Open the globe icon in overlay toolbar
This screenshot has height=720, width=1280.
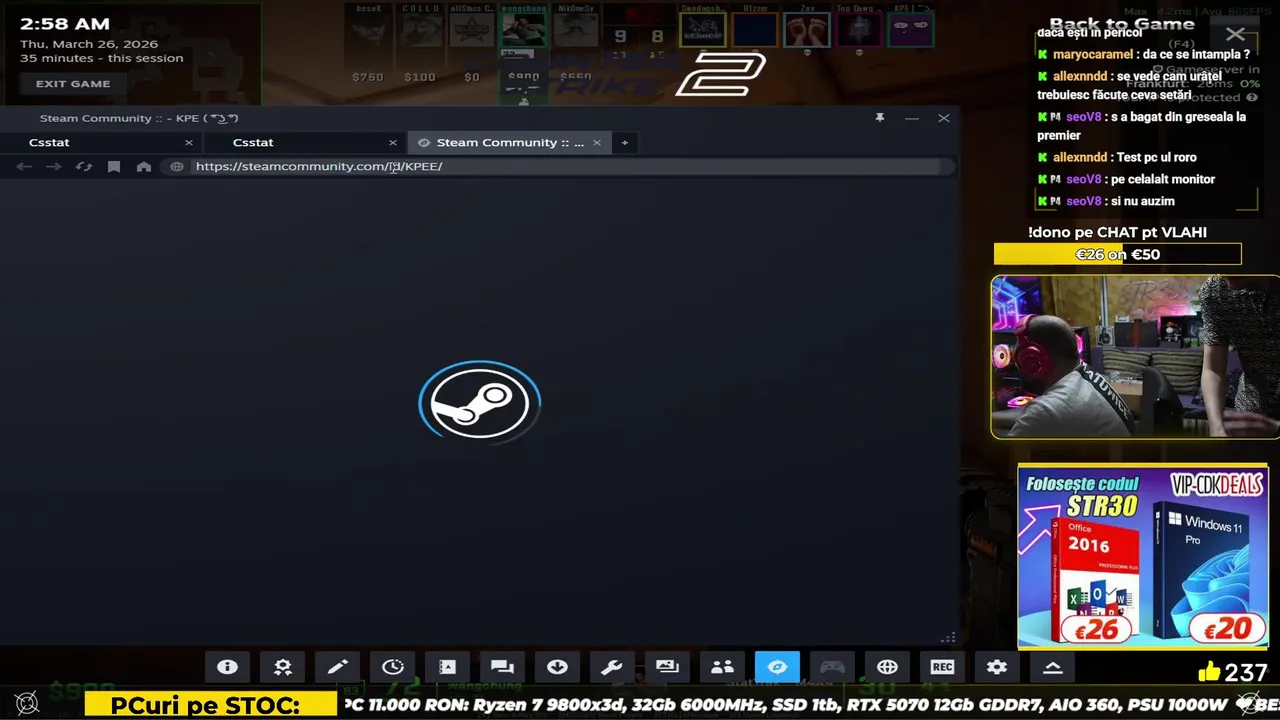[x=887, y=667]
